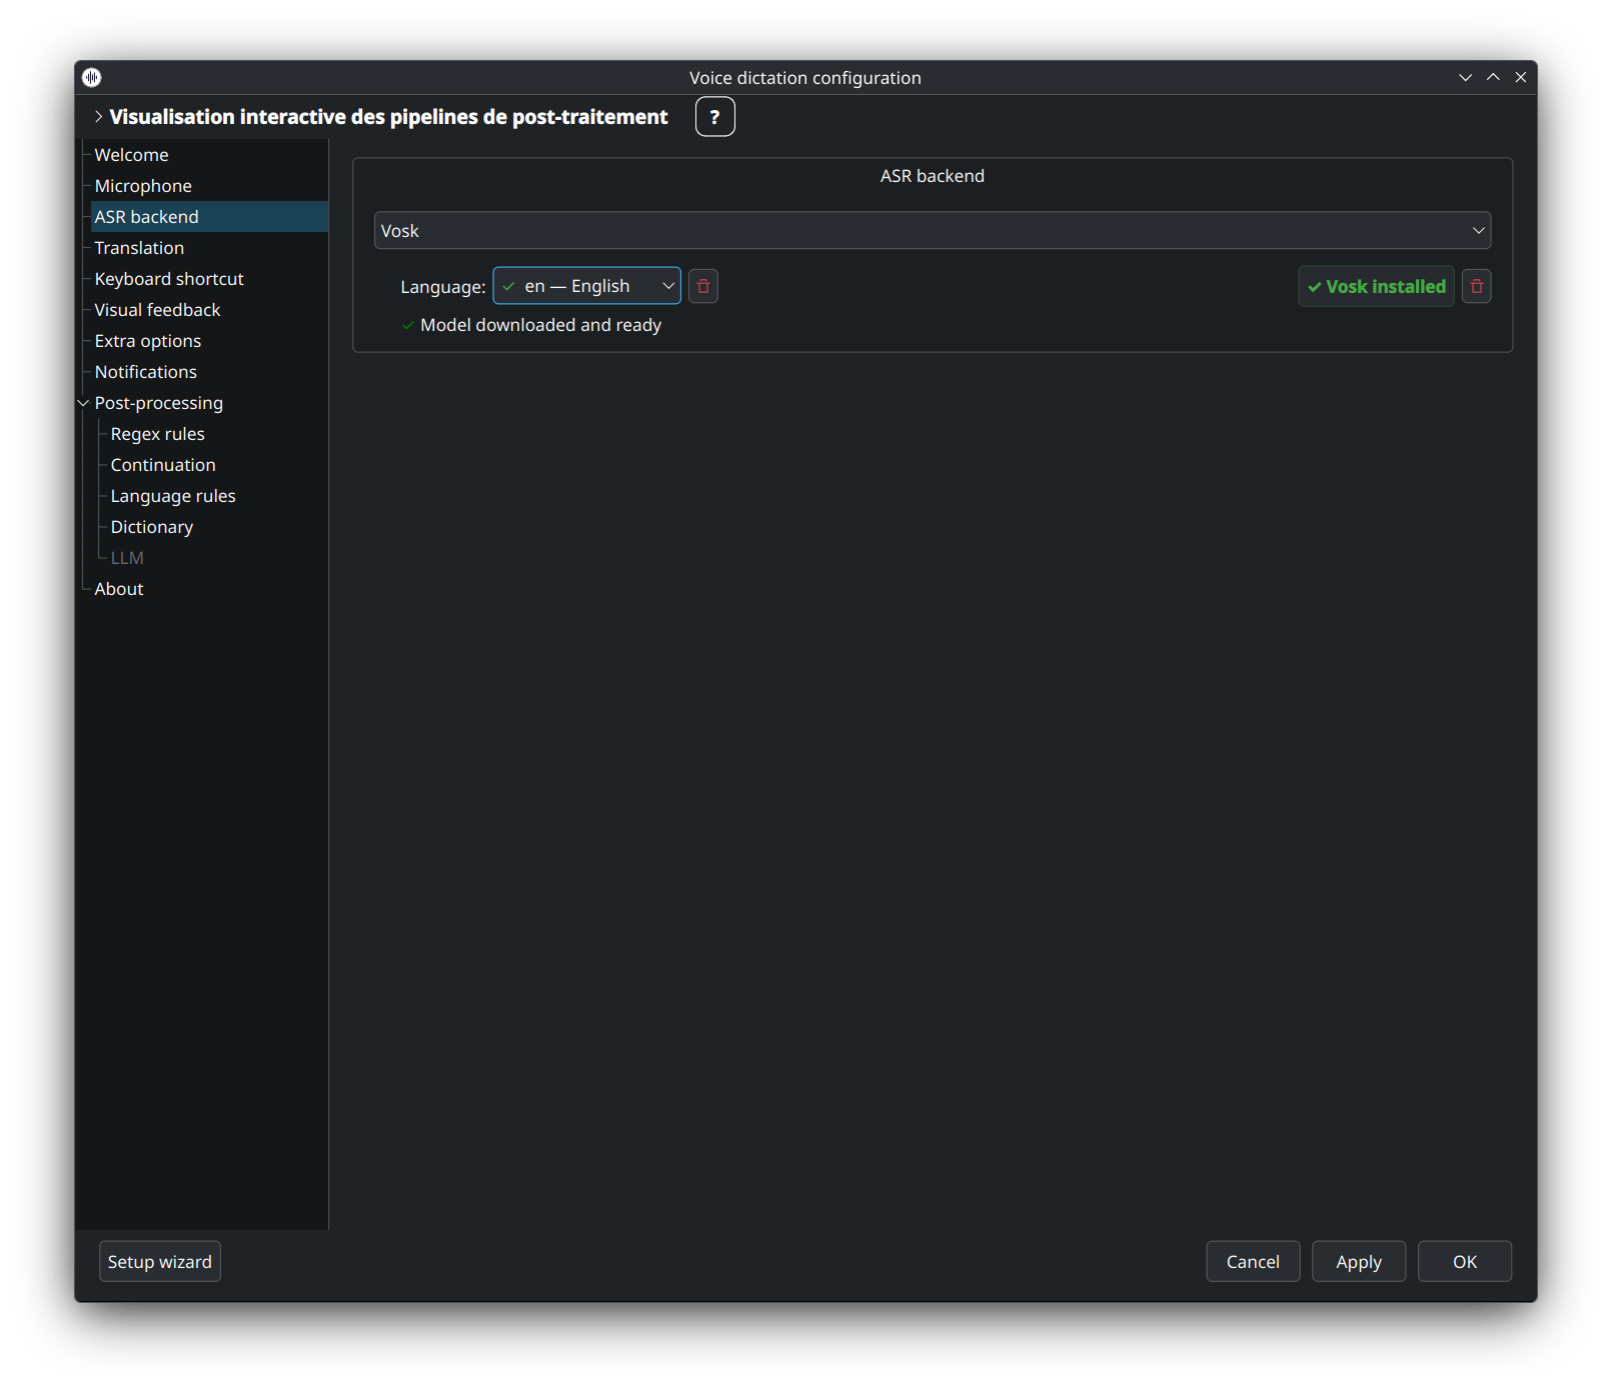Screen dimensions: 1611x1391
Task: Open the Vosk backend dropdown
Action: pos(932,230)
